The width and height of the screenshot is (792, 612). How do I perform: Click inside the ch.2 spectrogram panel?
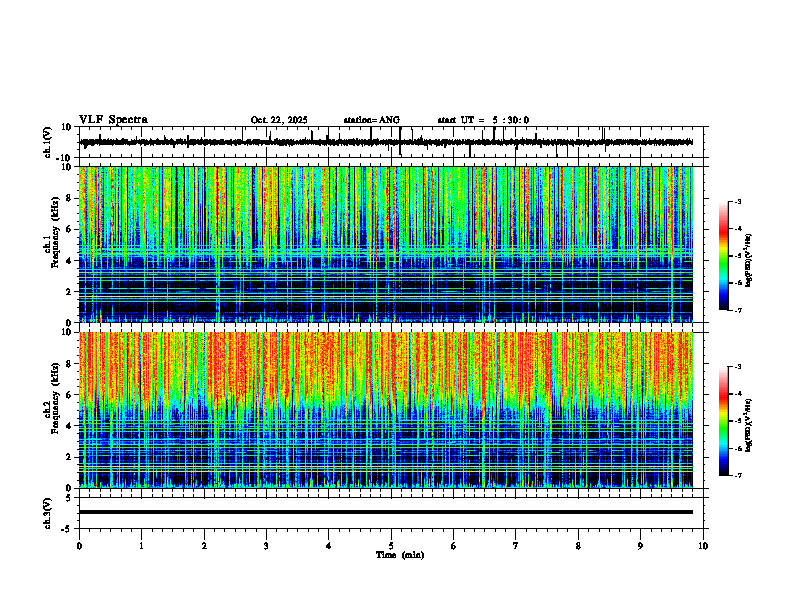coord(386,410)
